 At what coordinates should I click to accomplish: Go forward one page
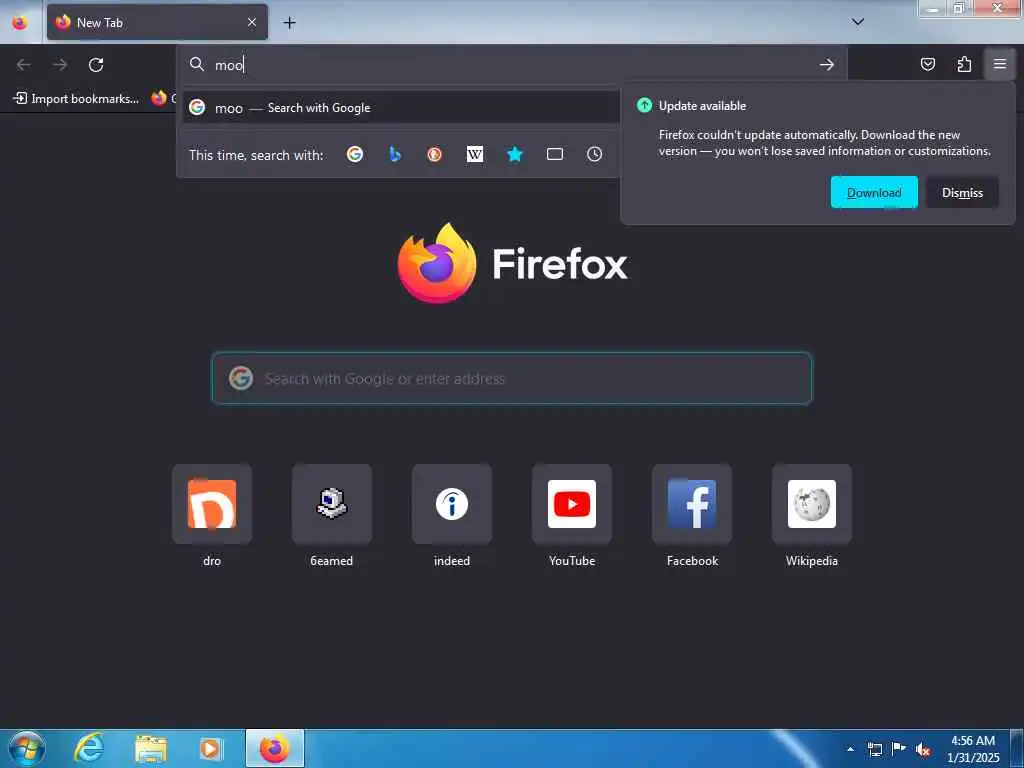[x=60, y=65]
